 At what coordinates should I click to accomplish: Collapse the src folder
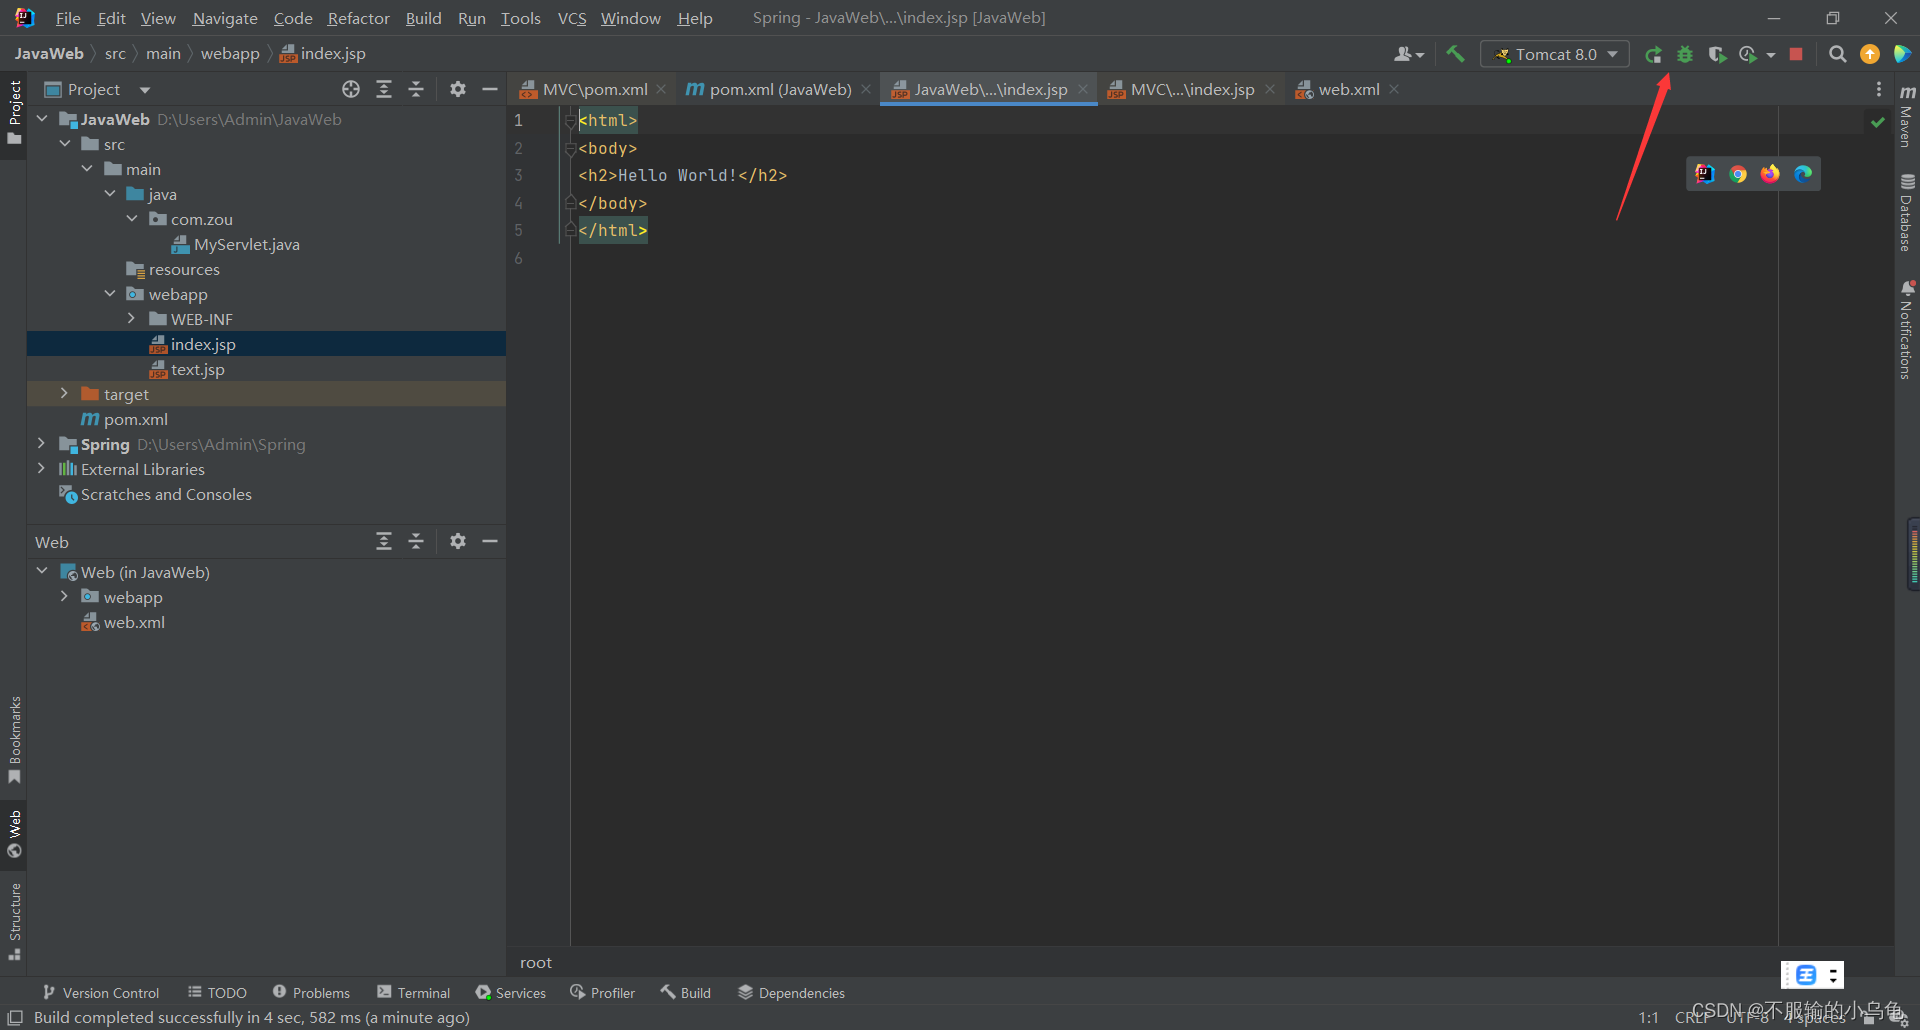[65, 144]
